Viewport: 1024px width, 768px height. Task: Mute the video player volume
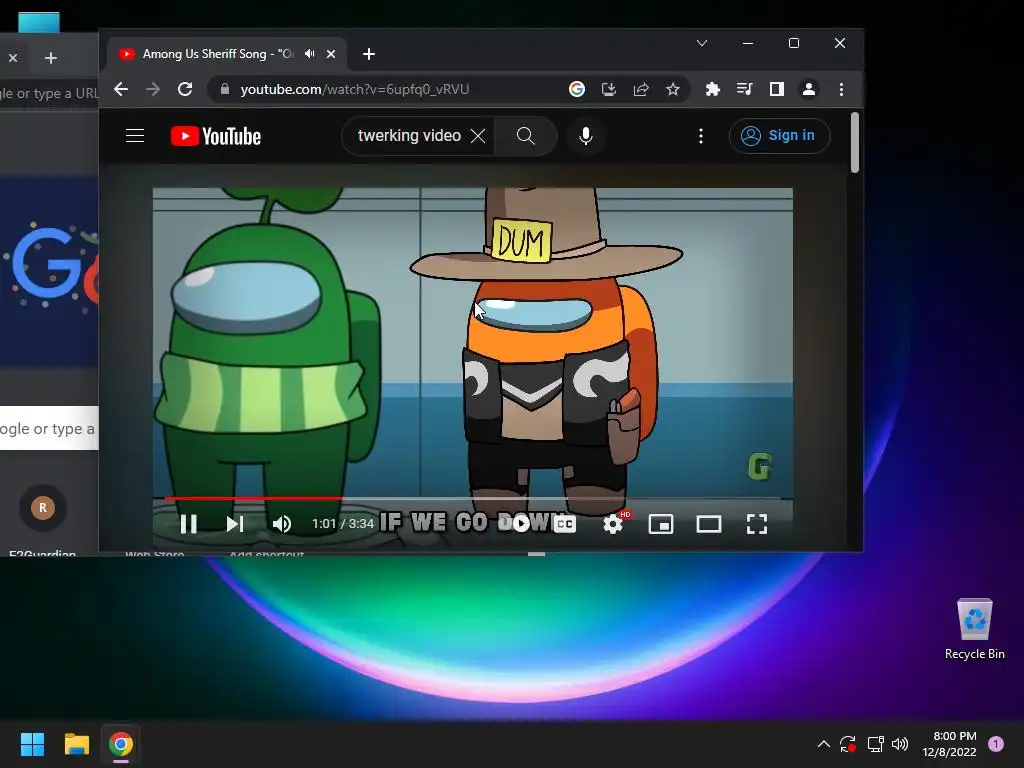tap(281, 524)
